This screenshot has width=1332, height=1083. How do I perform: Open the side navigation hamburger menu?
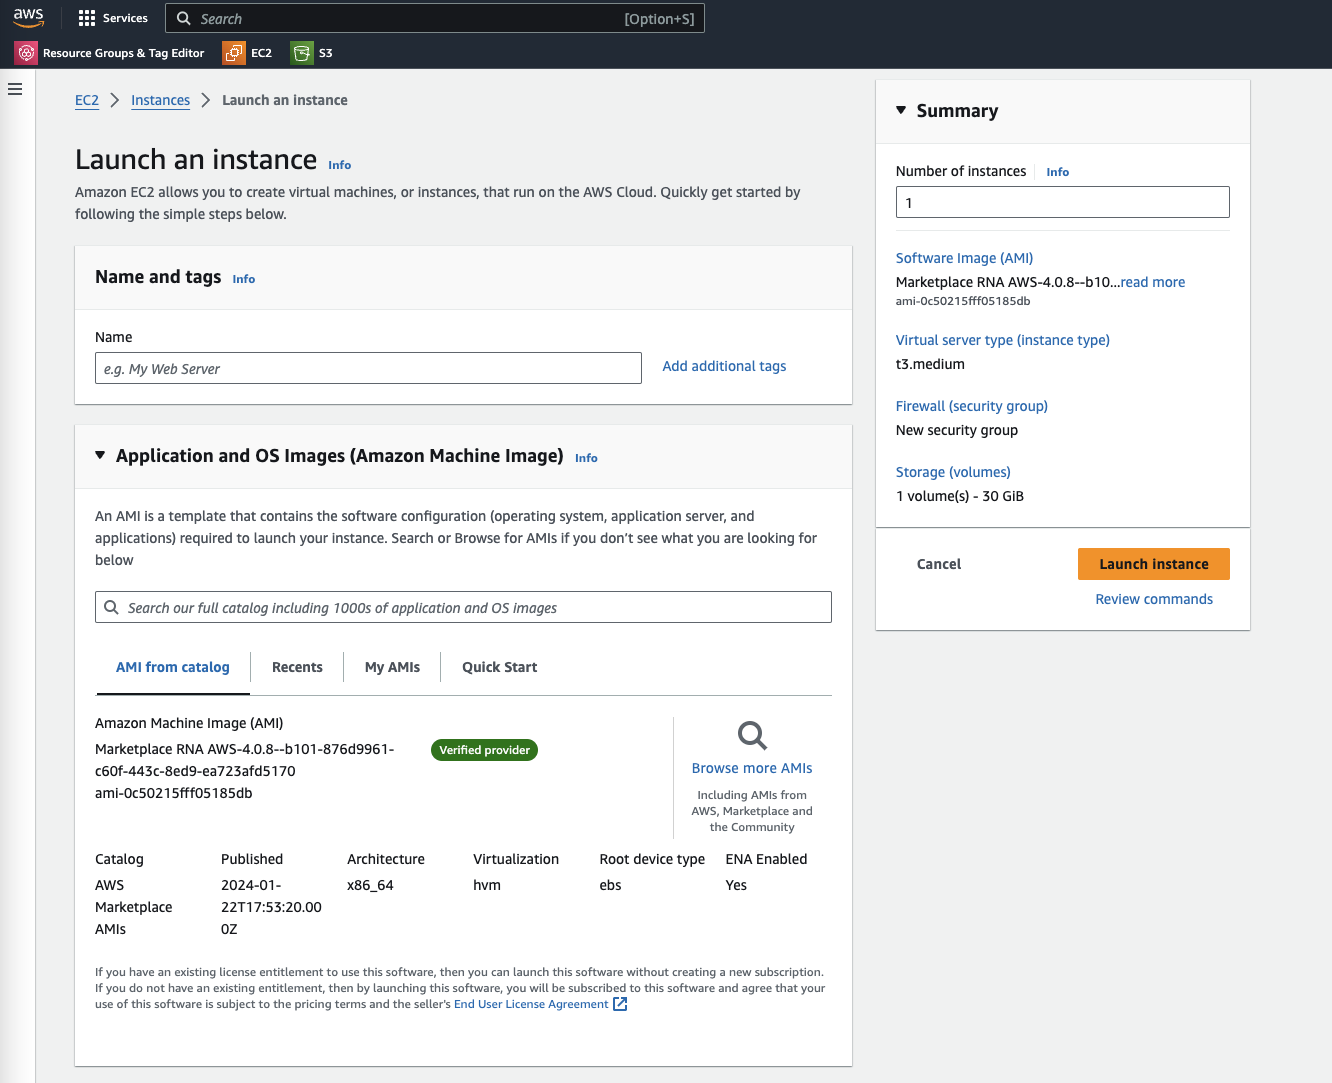coord(14,89)
